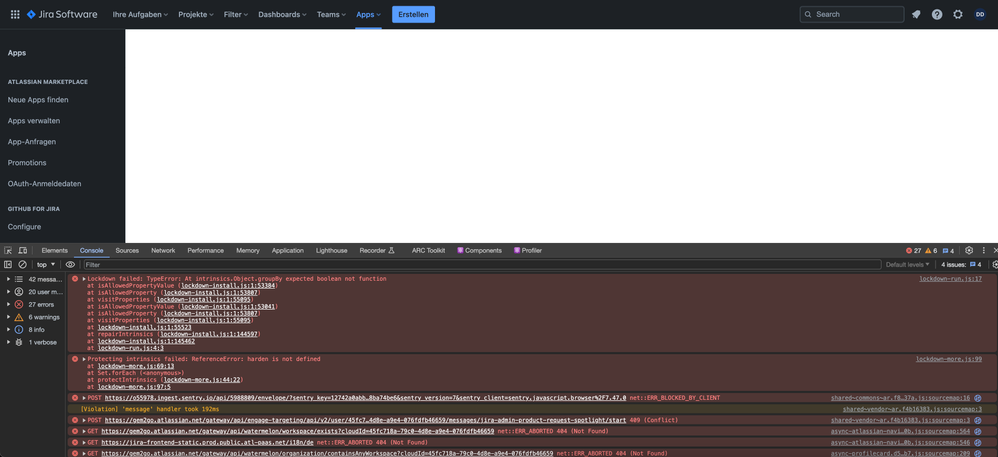Click the network icon on the workspace/exists row
The width and height of the screenshot is (998, 457).
tap(978, 431)
